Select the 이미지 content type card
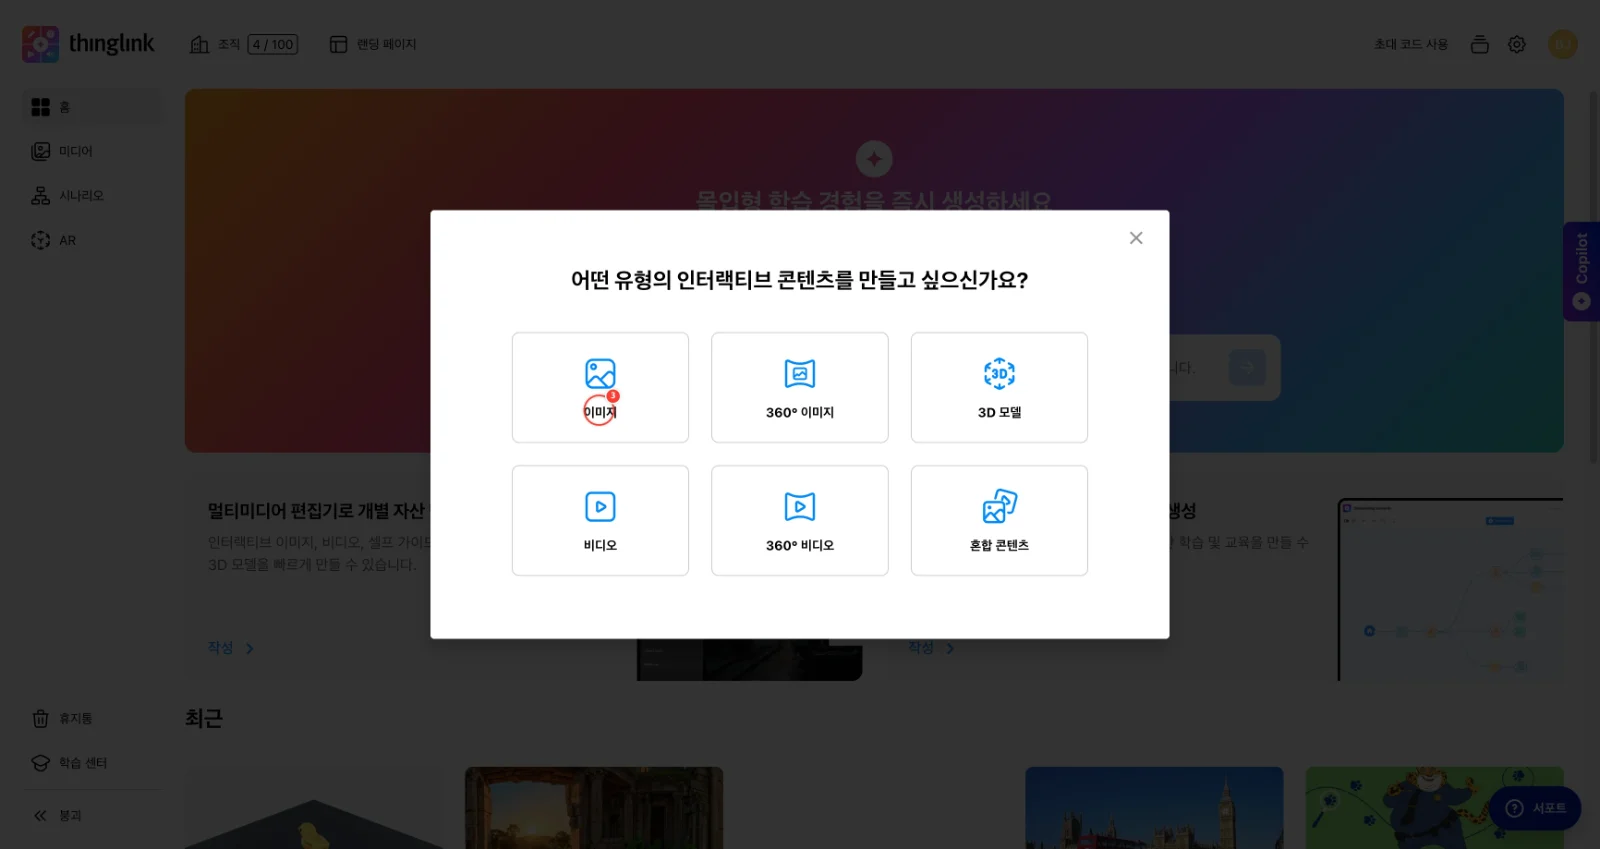Viewport: 1600px width, 849px height. click(600, 387)
